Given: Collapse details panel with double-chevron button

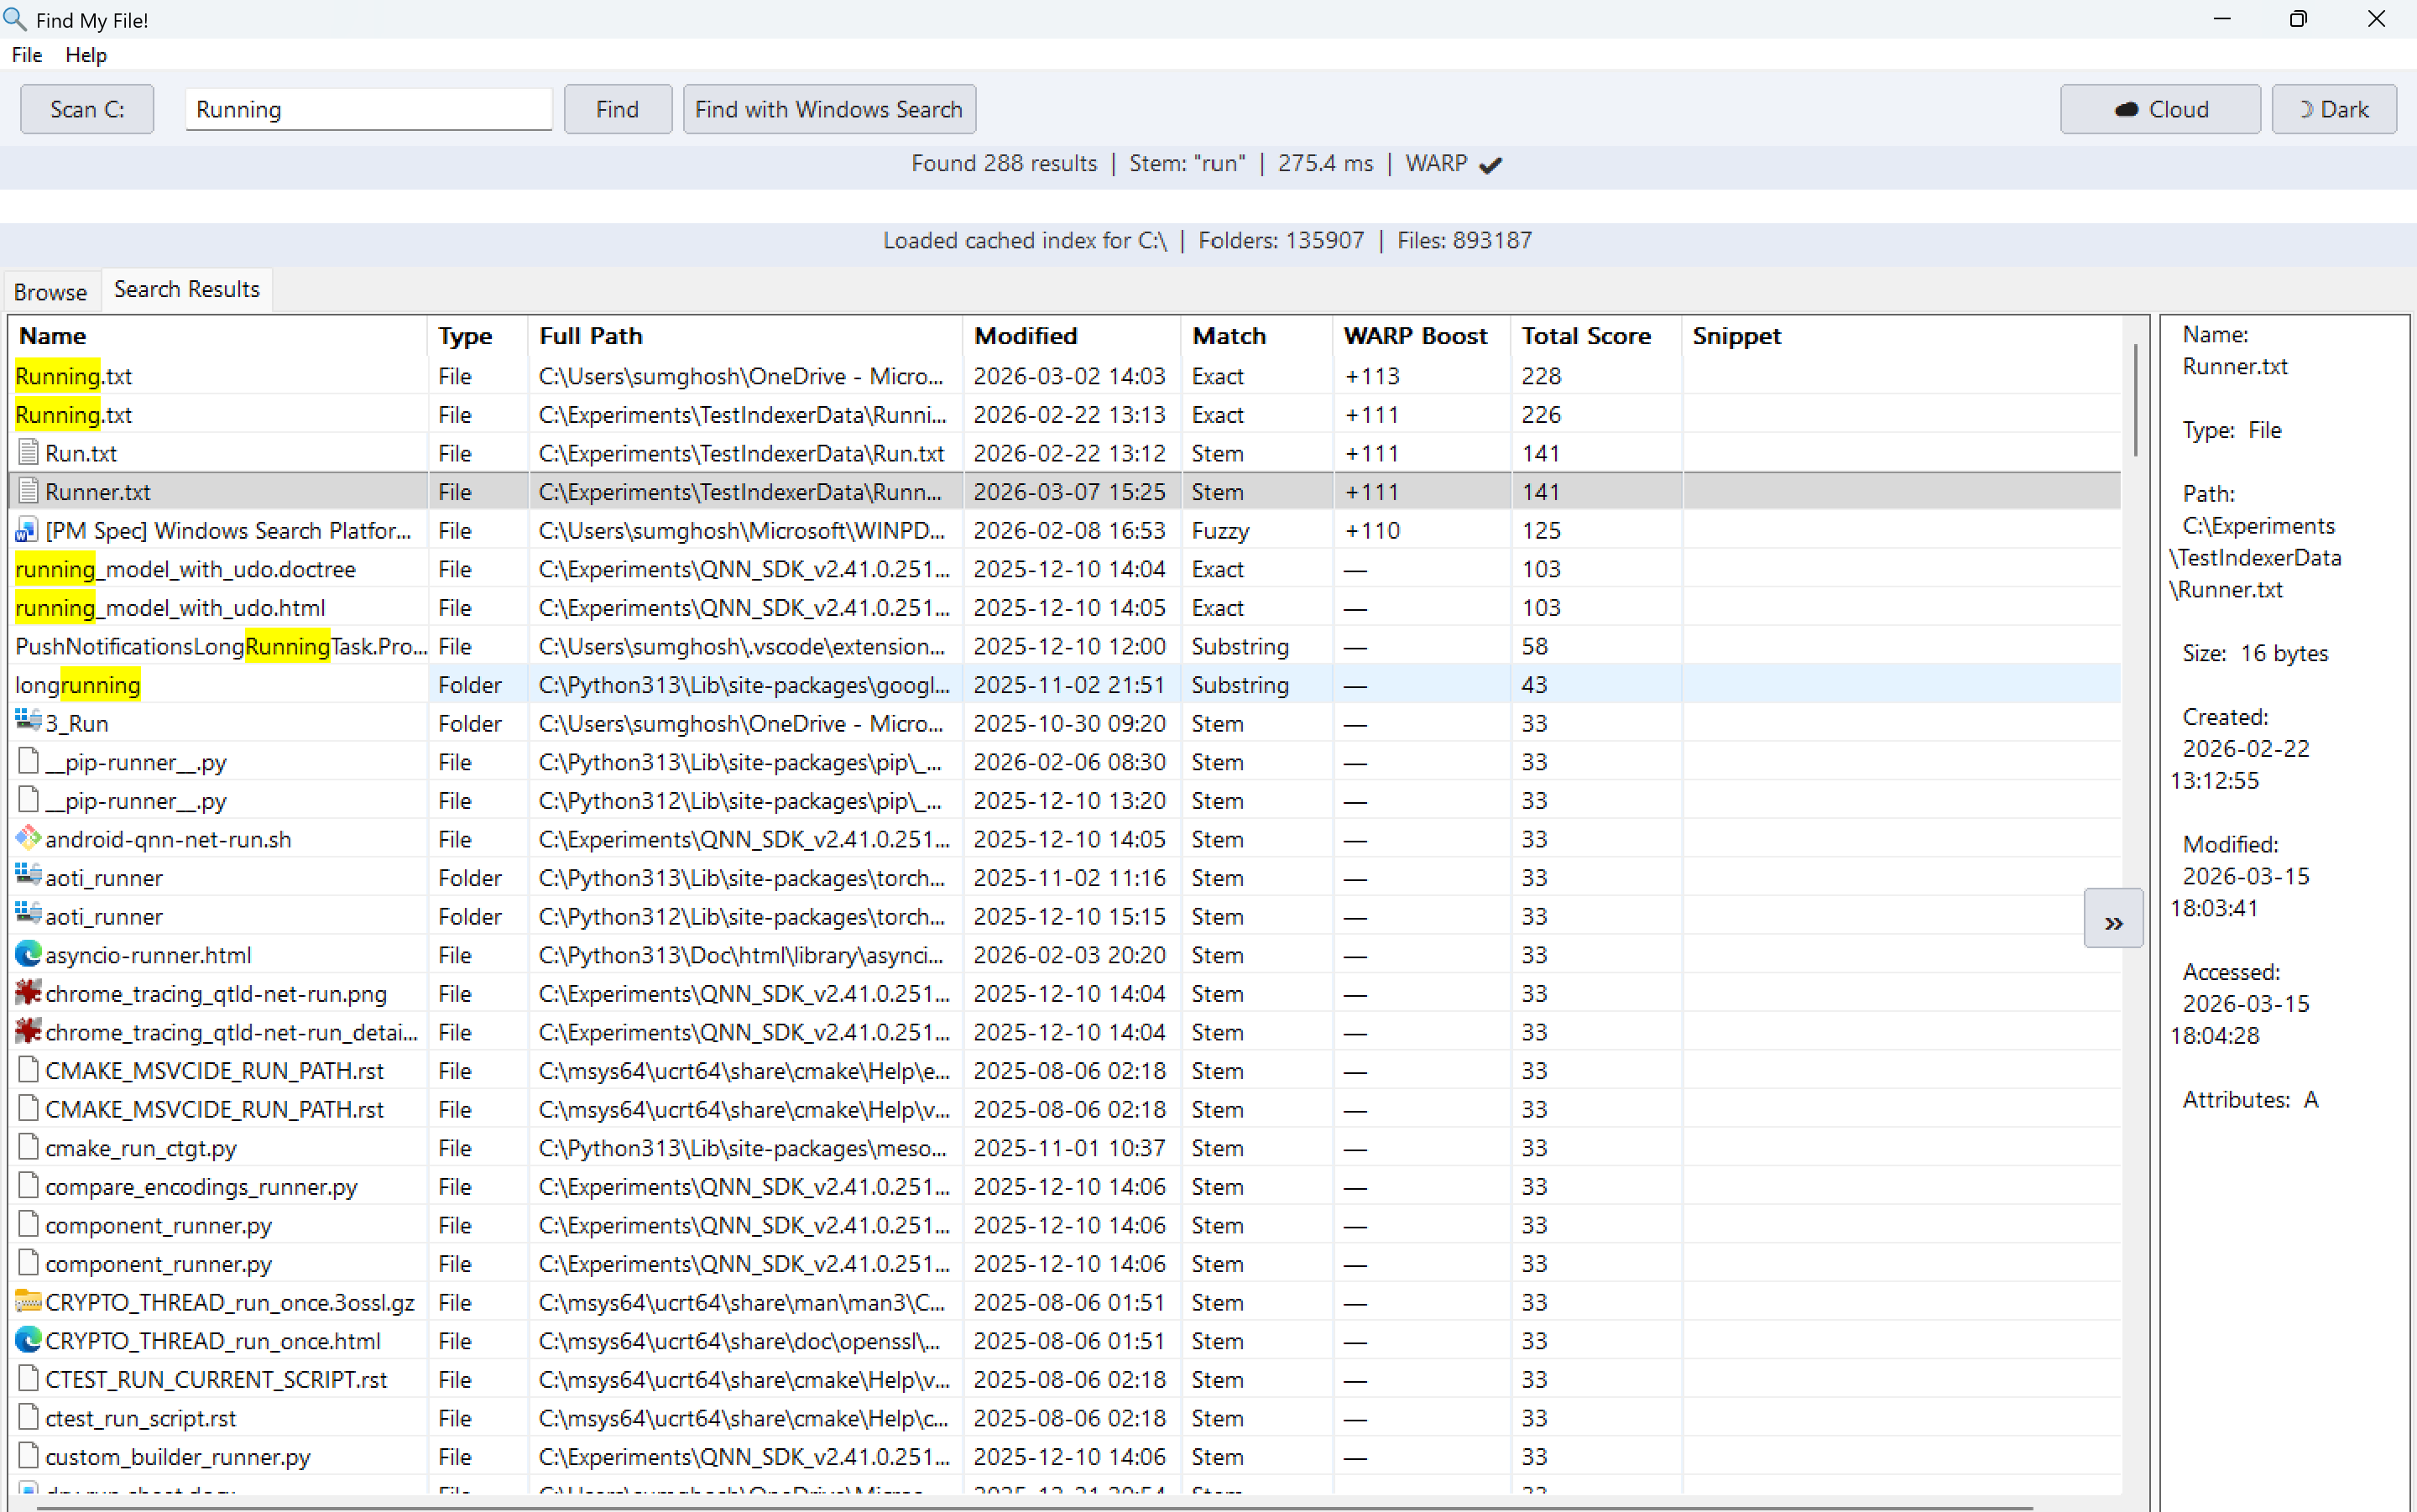Looking at the screenshot, I should pos(2112,918).
